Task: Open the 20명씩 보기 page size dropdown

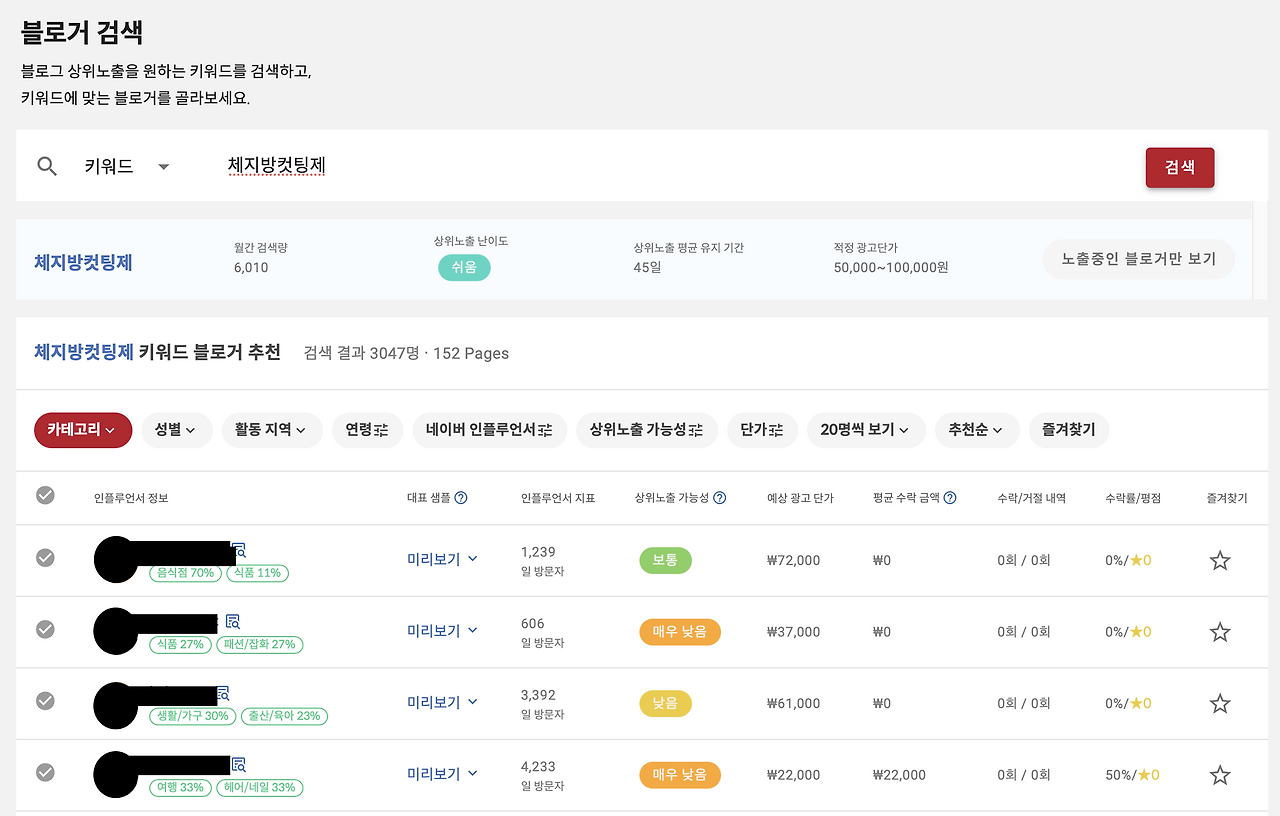Action: tap(866, 430)
